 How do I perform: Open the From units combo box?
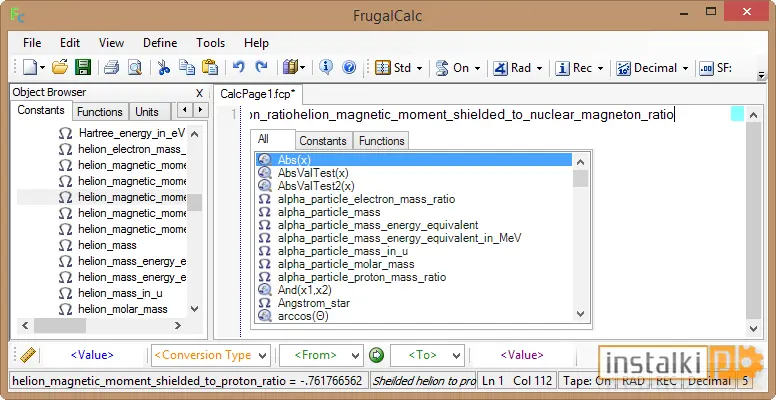tap(321, 355)
